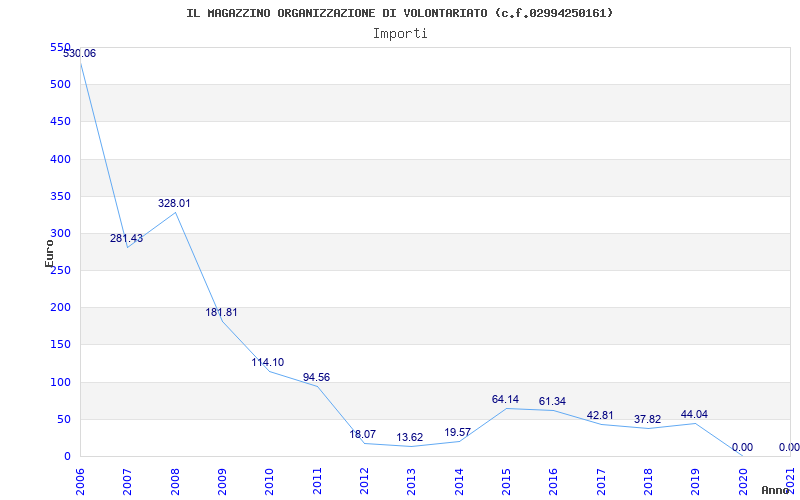Click the 2015 x-axis year label
Viewport: 800px width, 500px height.
pos(506,481)
